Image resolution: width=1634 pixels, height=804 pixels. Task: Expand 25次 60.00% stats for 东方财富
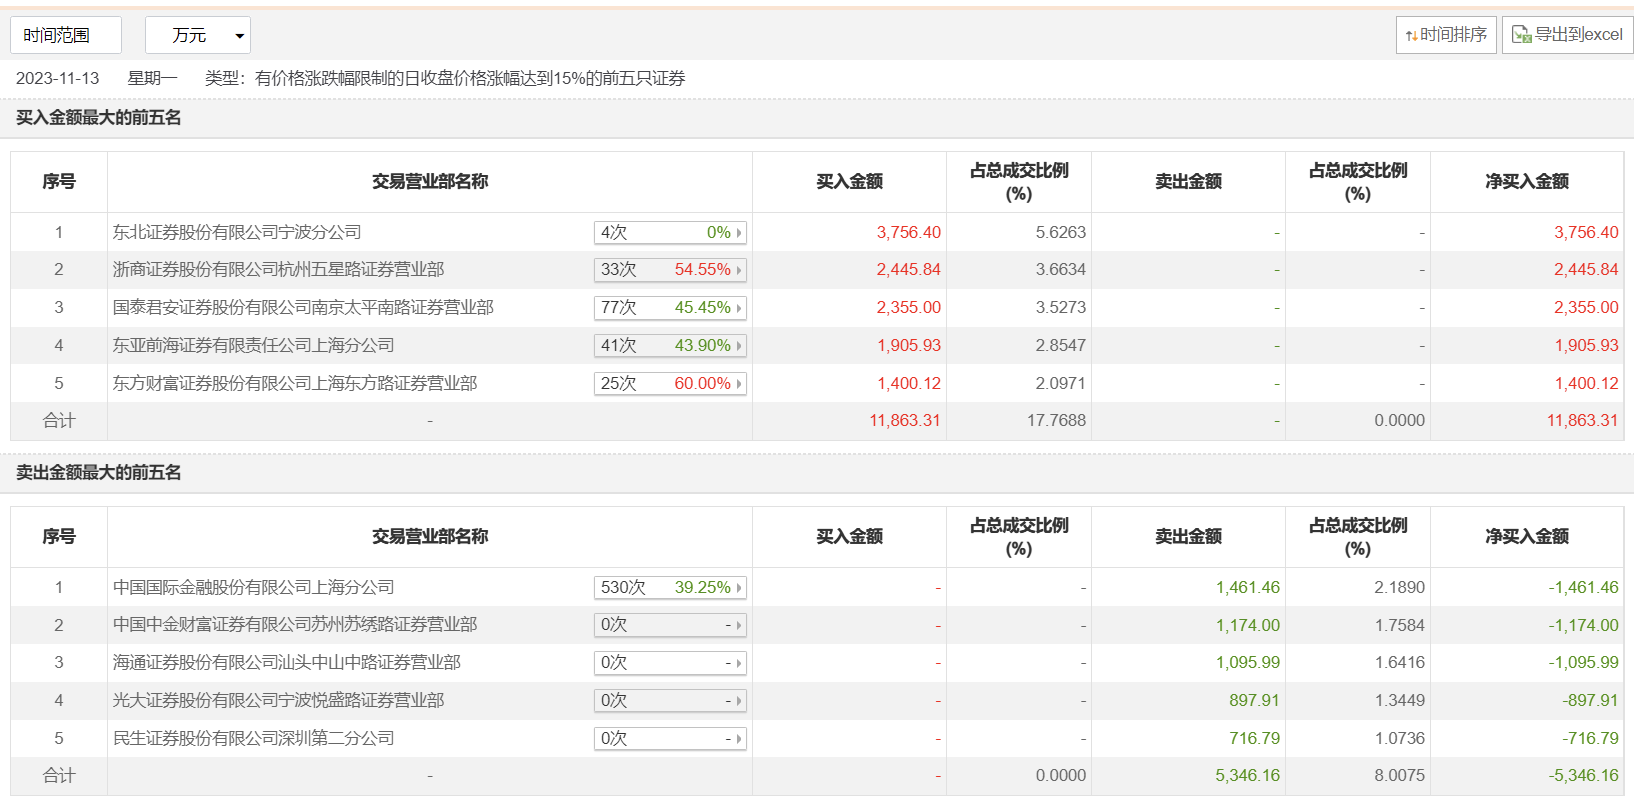(x=670, y=384)
